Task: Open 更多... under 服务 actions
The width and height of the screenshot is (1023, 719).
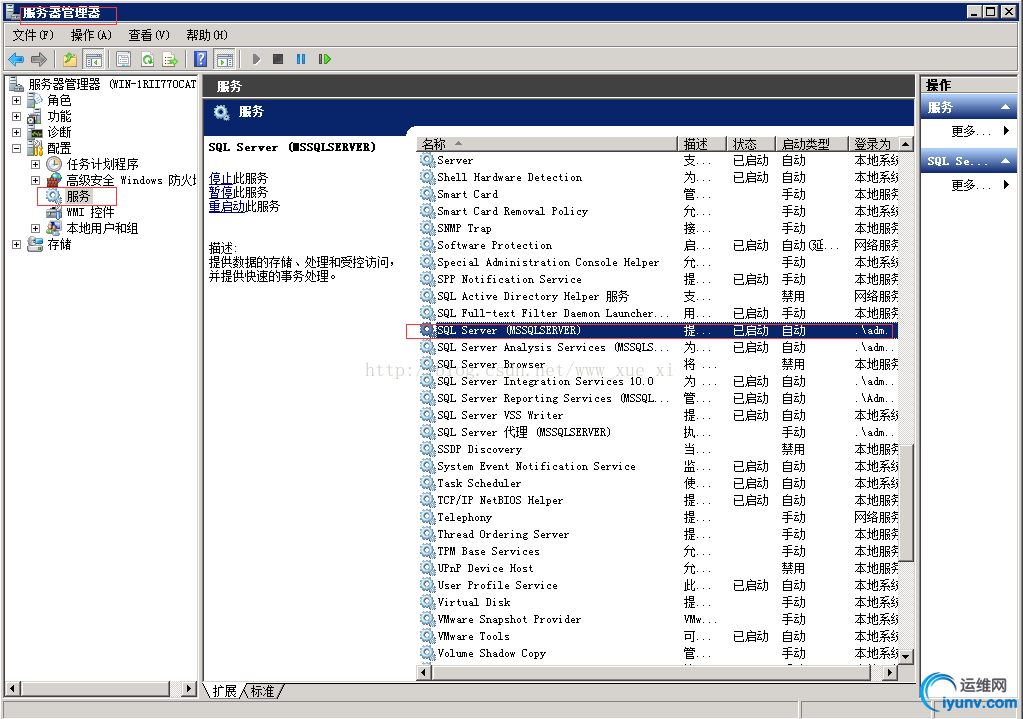Action: (971, 131)
